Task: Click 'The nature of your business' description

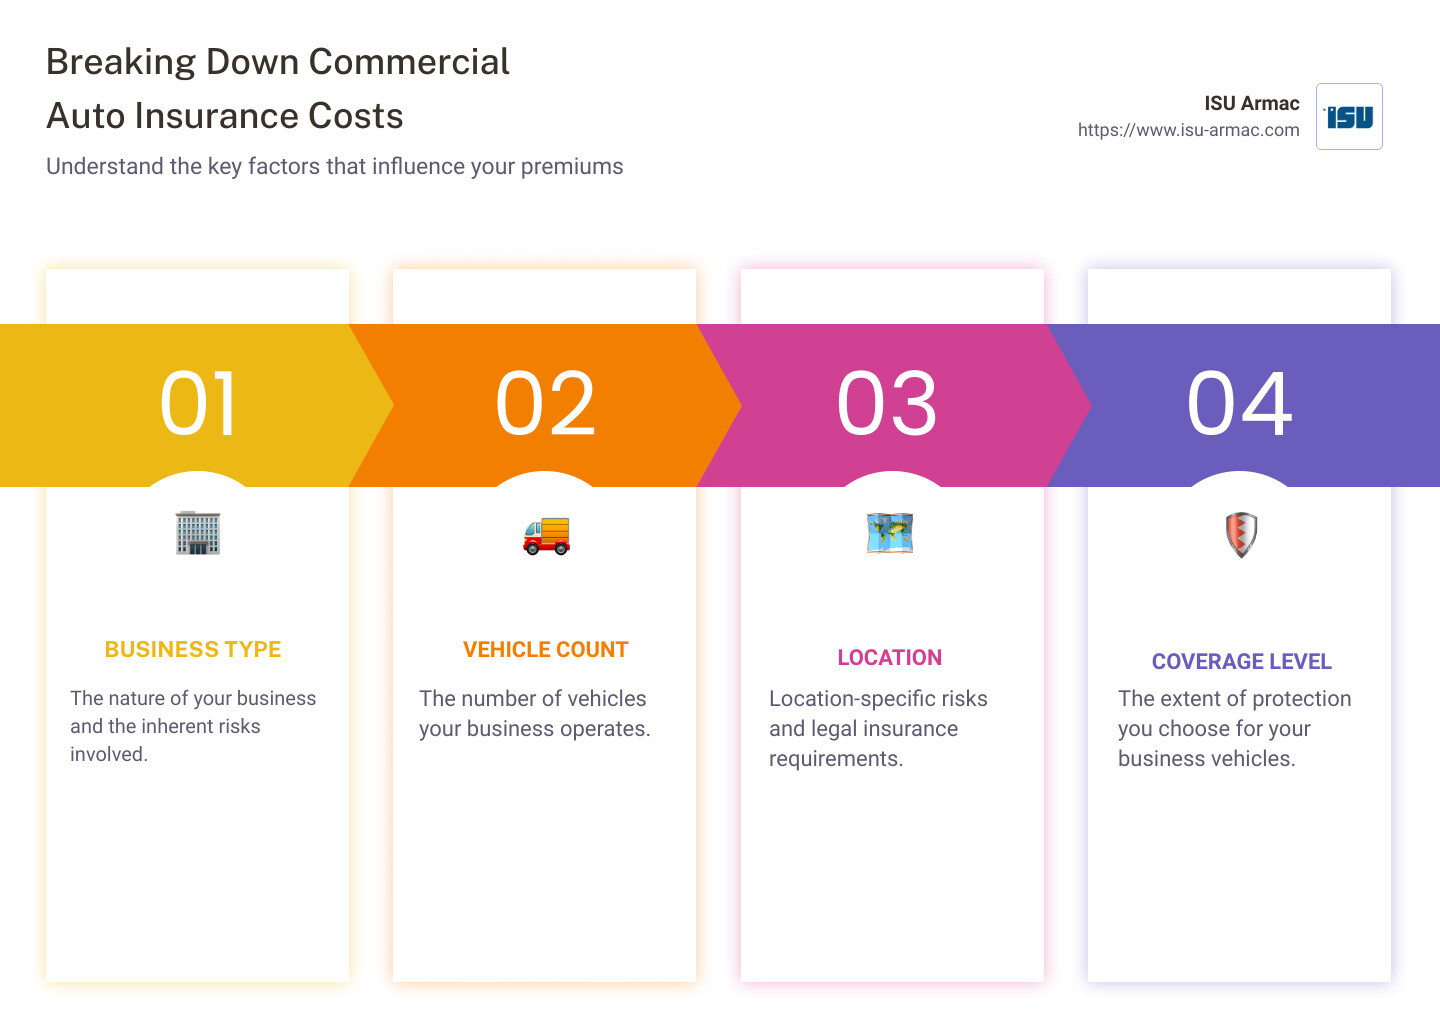Action: click(x=193, y=726)
